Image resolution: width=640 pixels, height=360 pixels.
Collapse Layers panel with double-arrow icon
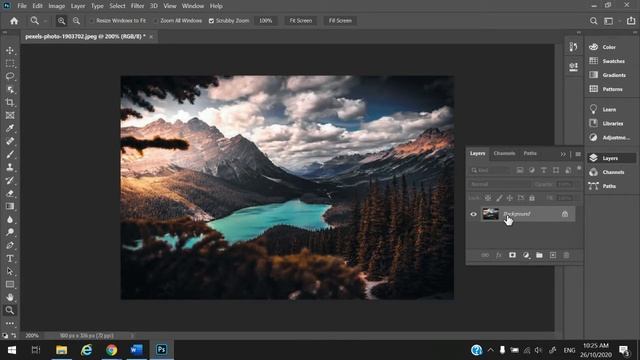[x=563, y=154]
